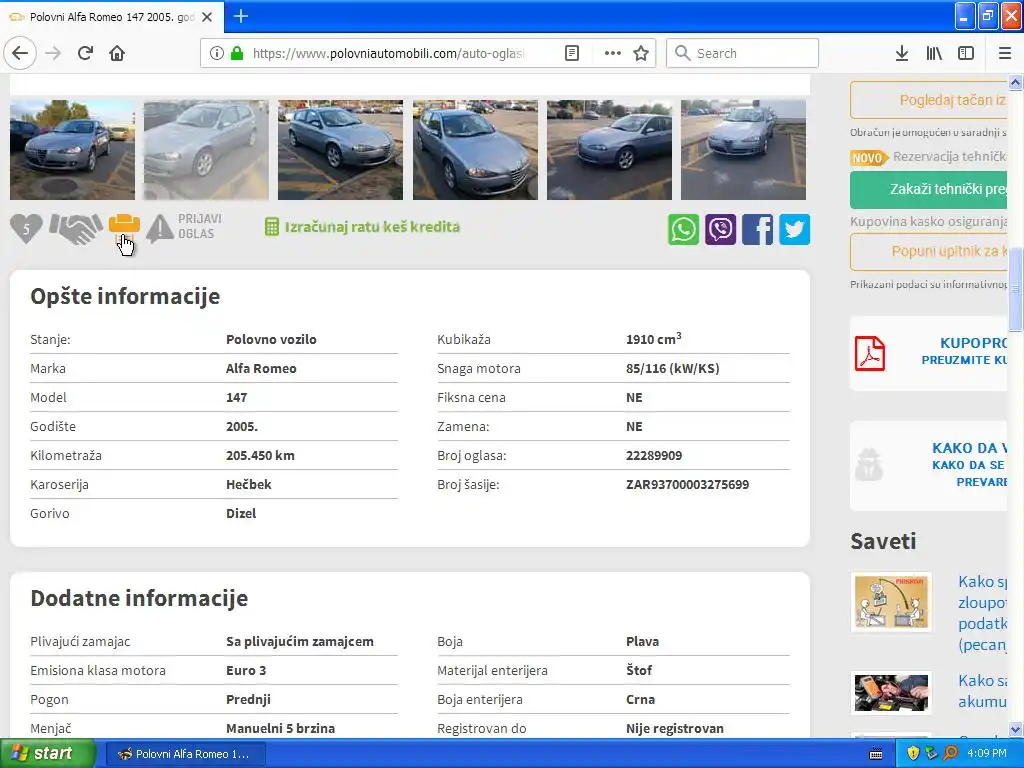Click the tray security shield icon

coord(913,754)
